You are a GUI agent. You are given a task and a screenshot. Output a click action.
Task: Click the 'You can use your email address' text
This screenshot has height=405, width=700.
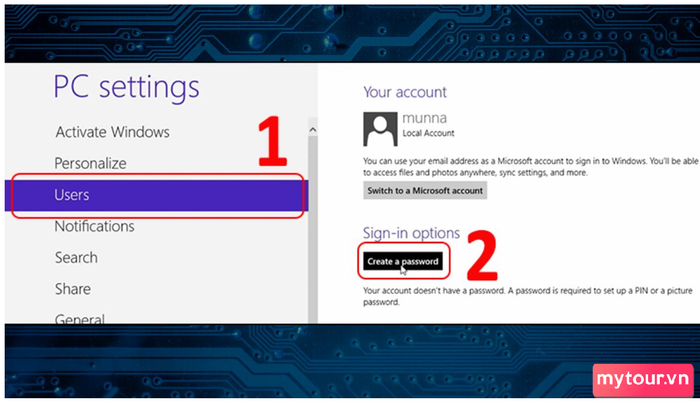(530, 167)
